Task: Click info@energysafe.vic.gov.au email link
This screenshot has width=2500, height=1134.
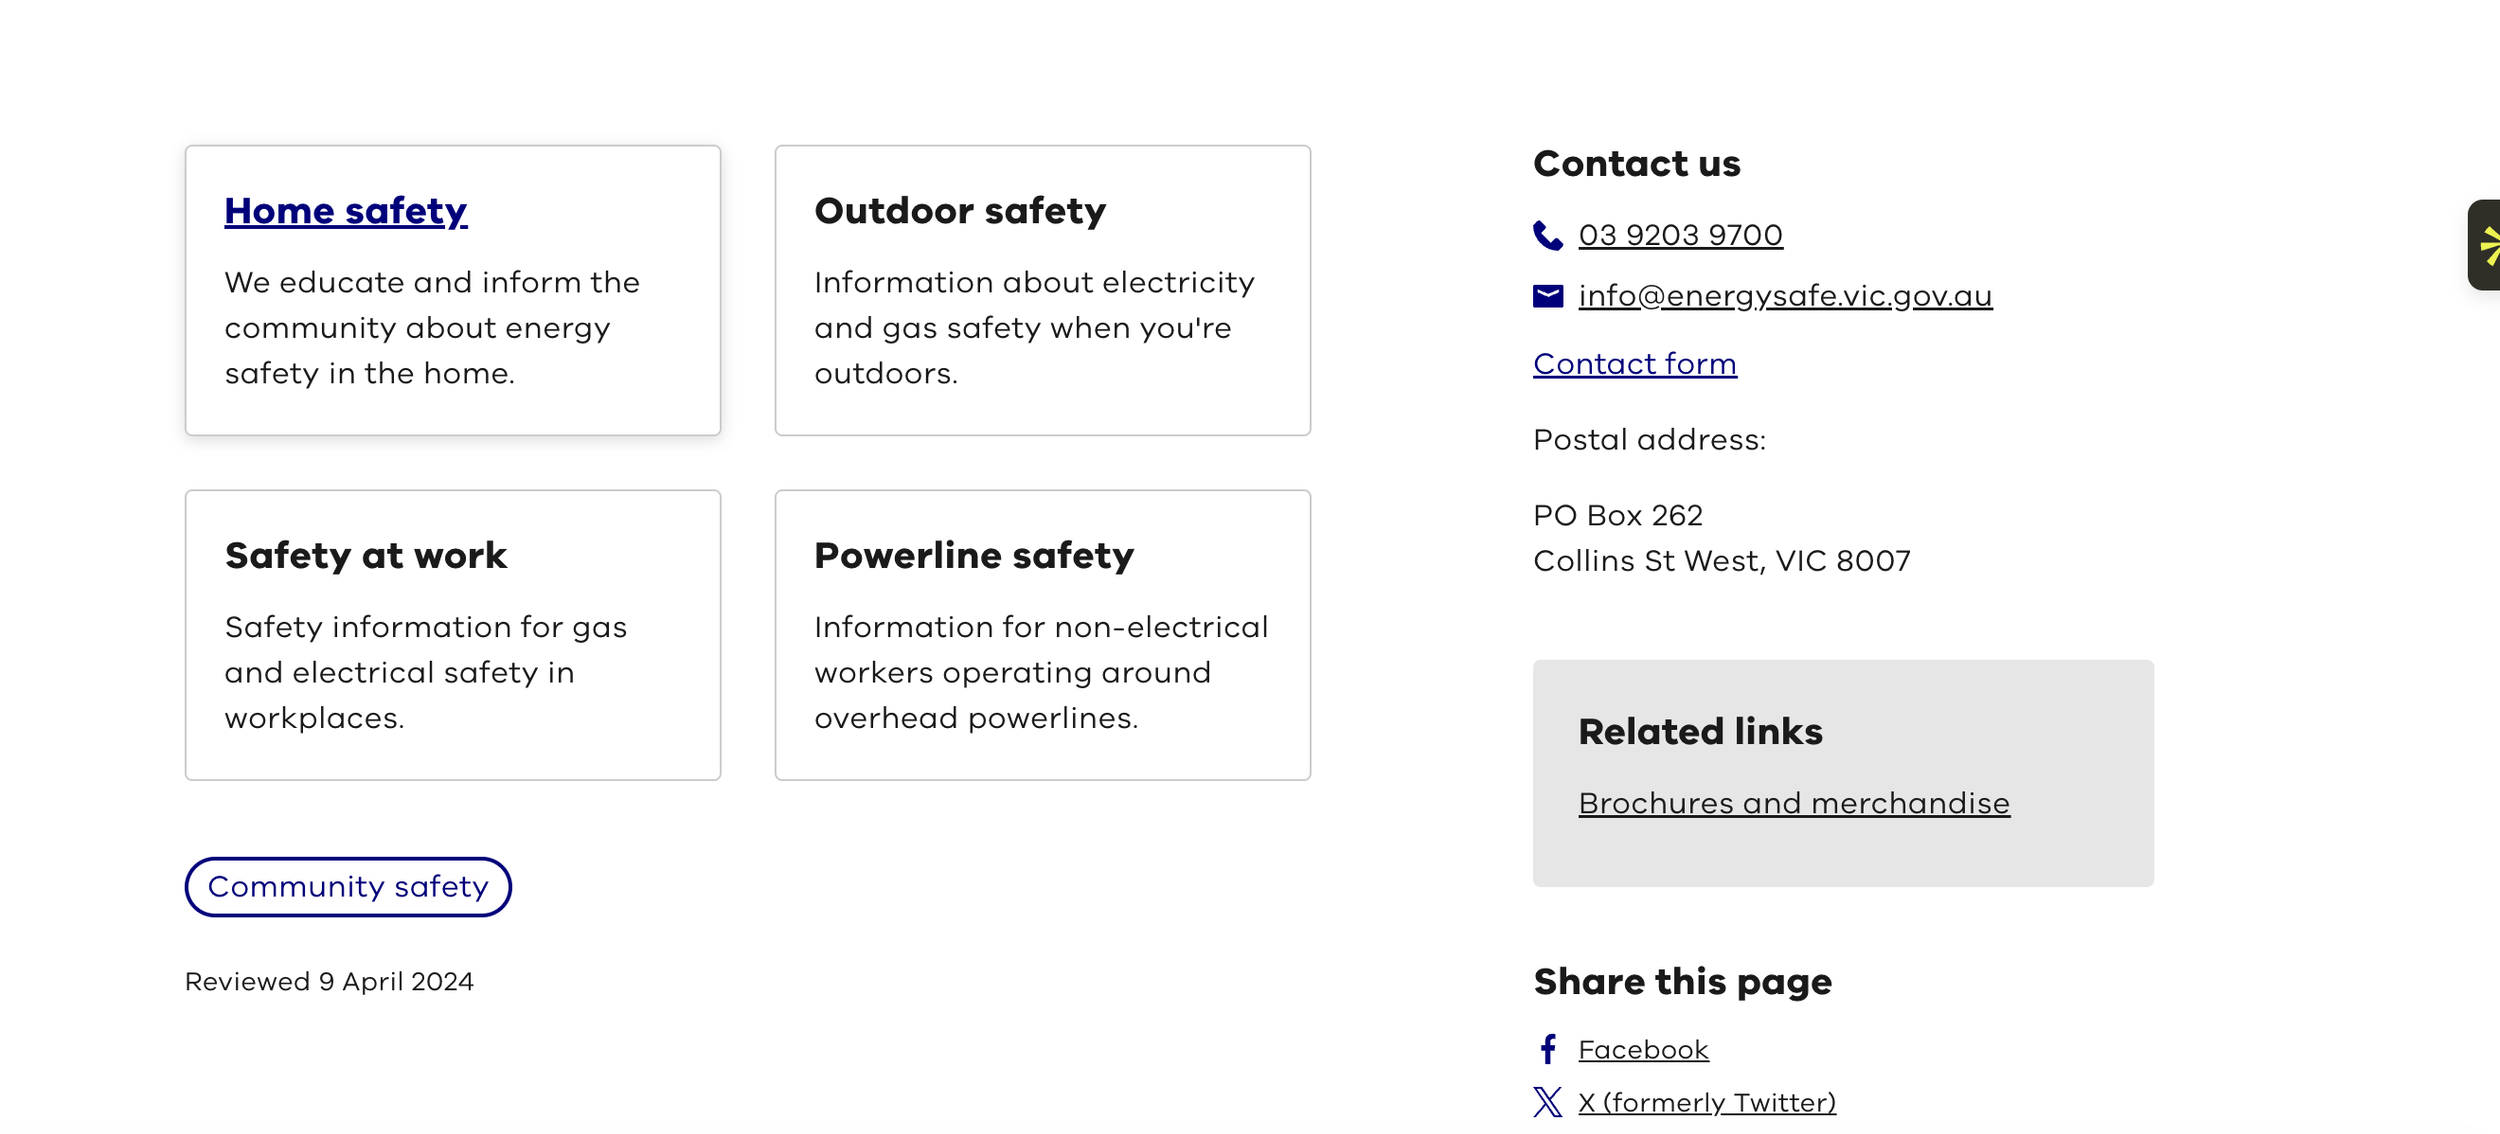Action: [x=1785, y=296]
